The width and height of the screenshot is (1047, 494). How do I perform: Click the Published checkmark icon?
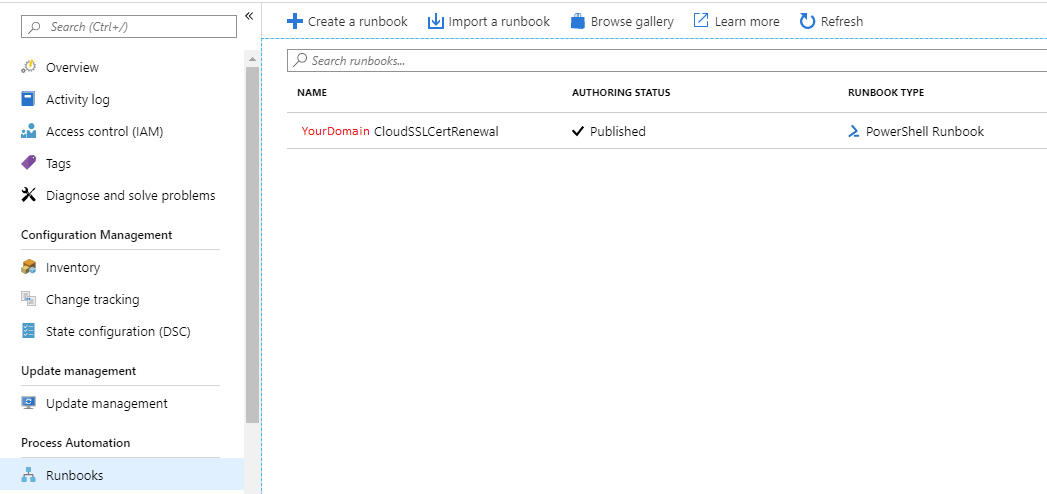(x=578, y=131)
